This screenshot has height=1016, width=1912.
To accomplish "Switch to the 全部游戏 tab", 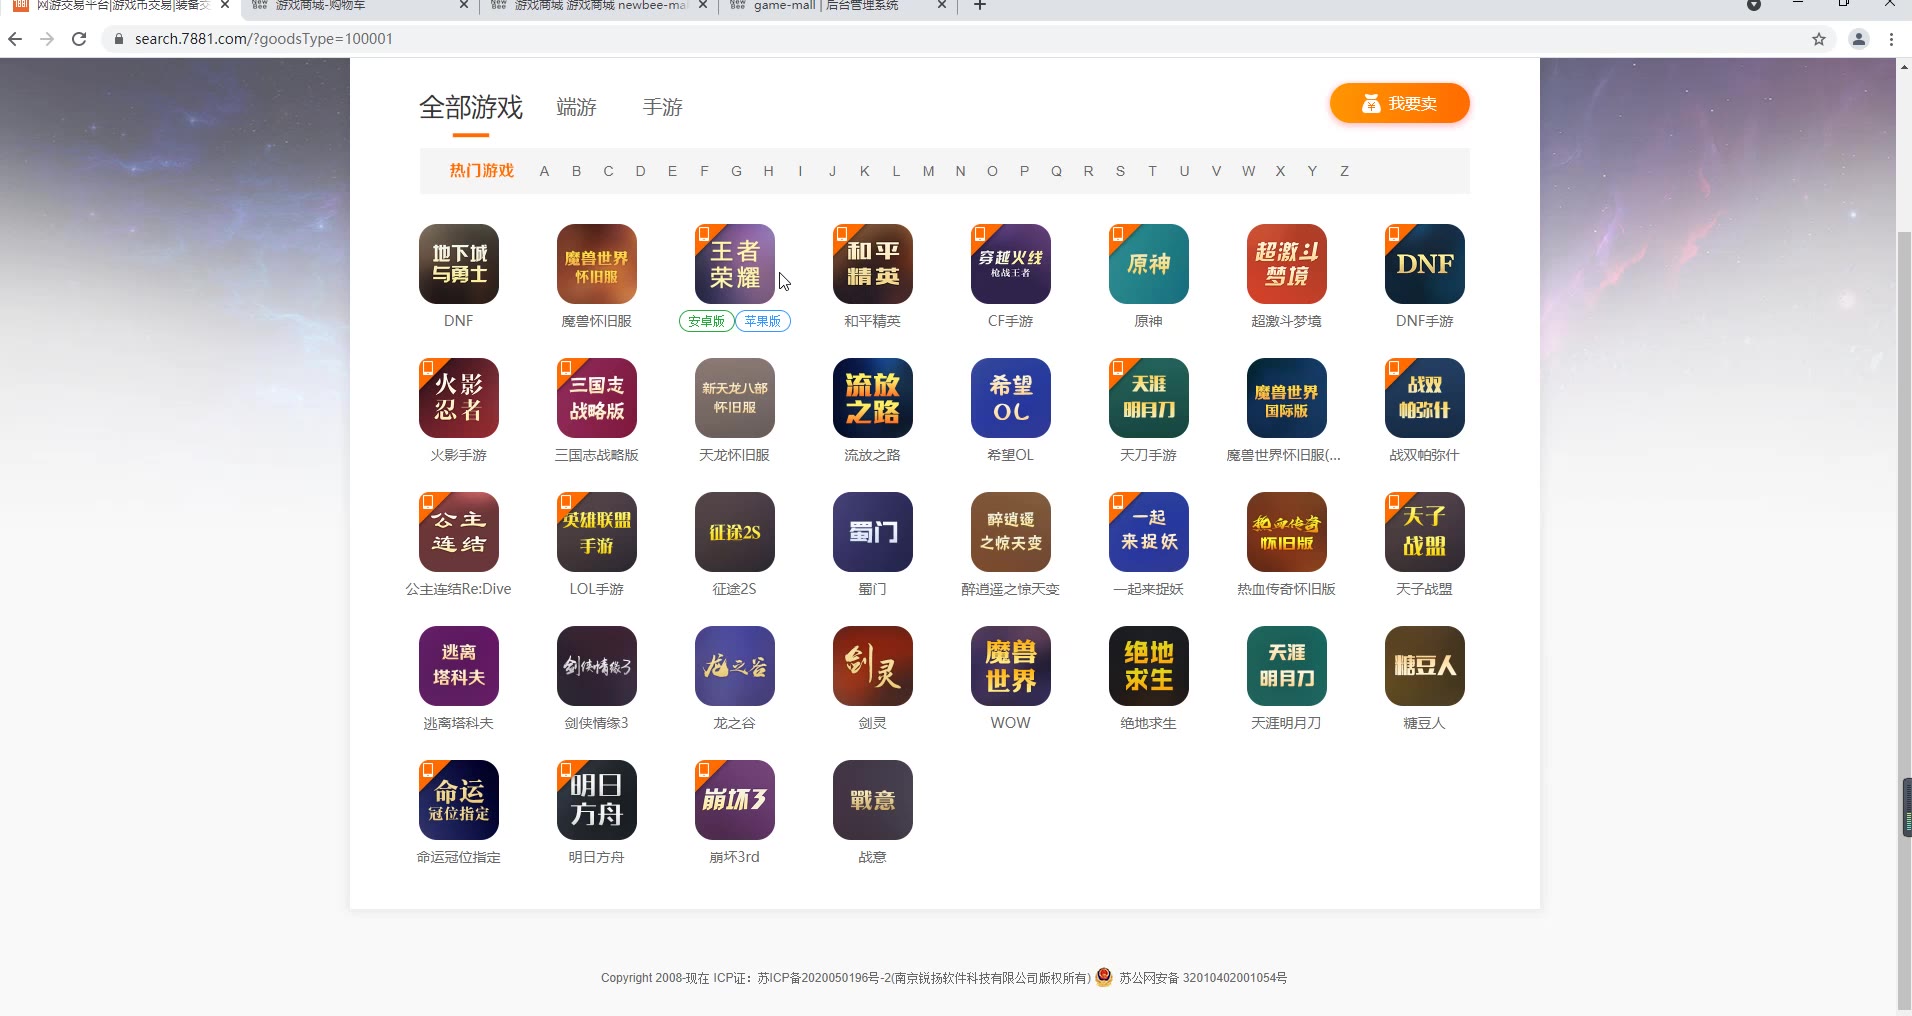I will (471, 107).
